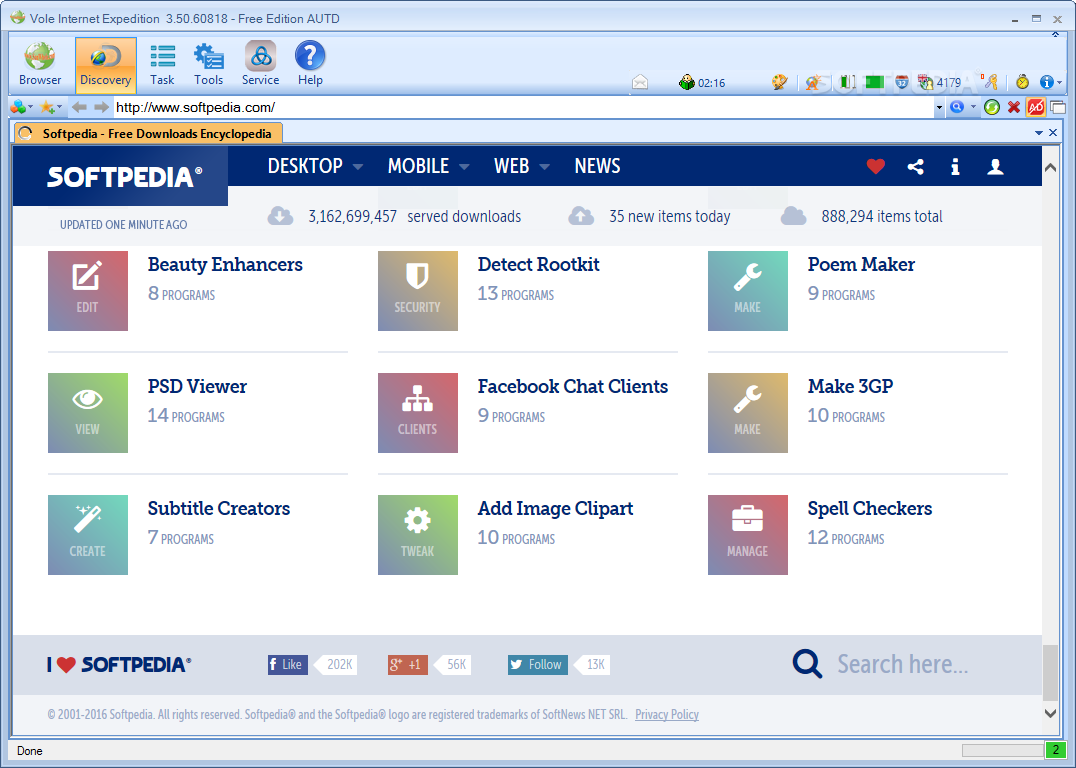Expand the WEB menu
Image resolution: width=1076 pixels, height=768 pixels.
point(522,166)
